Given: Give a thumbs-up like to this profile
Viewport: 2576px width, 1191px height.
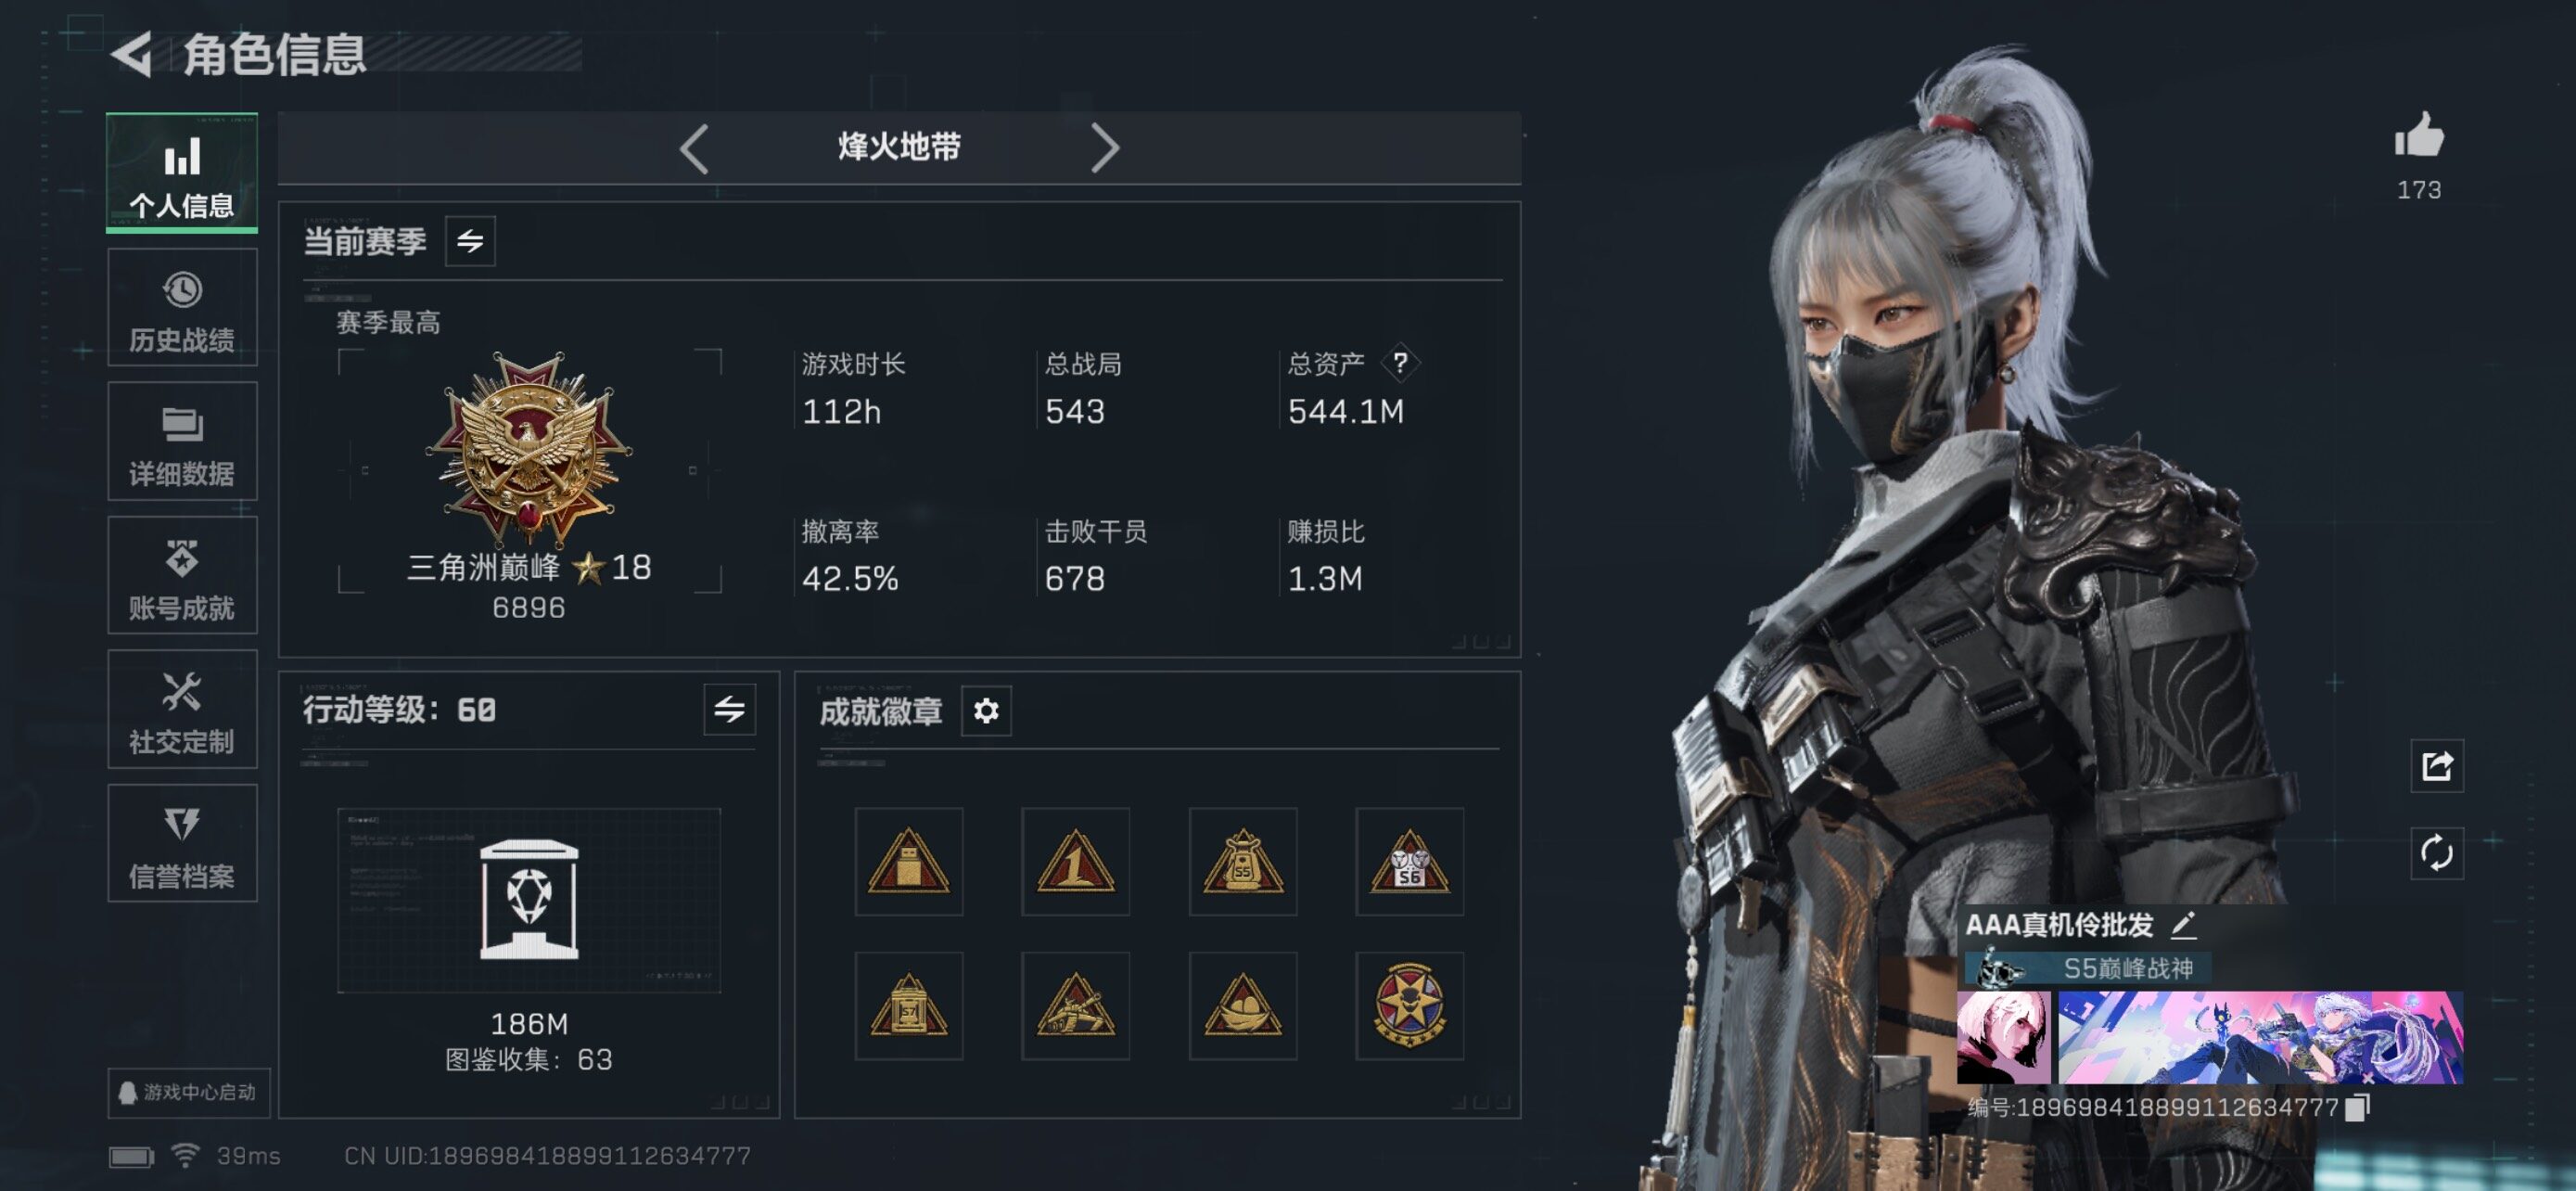Looking at the screenshot, I should tap(2418, 135).
